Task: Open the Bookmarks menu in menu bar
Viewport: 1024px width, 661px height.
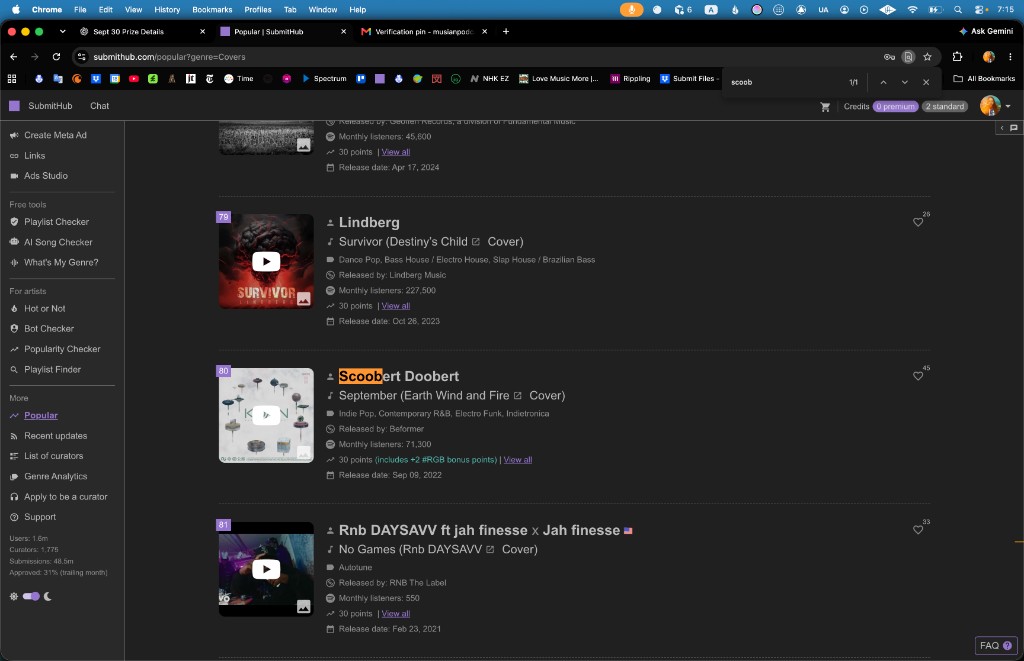Action: pyautogui.click(x=212, y=10)
